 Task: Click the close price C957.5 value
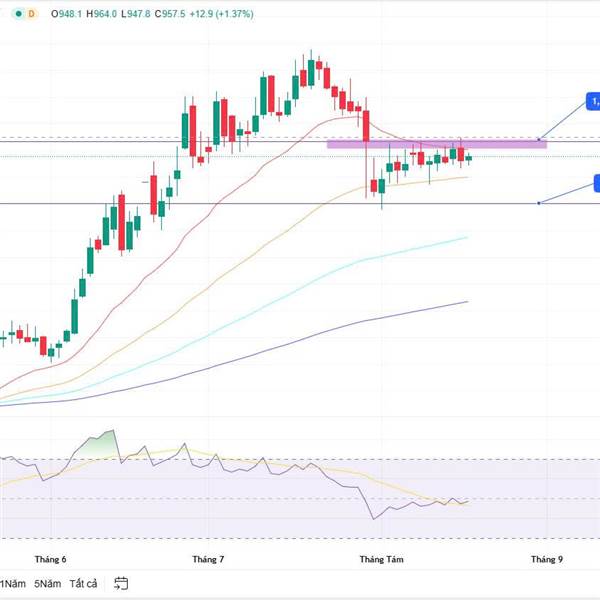(170, 14)
